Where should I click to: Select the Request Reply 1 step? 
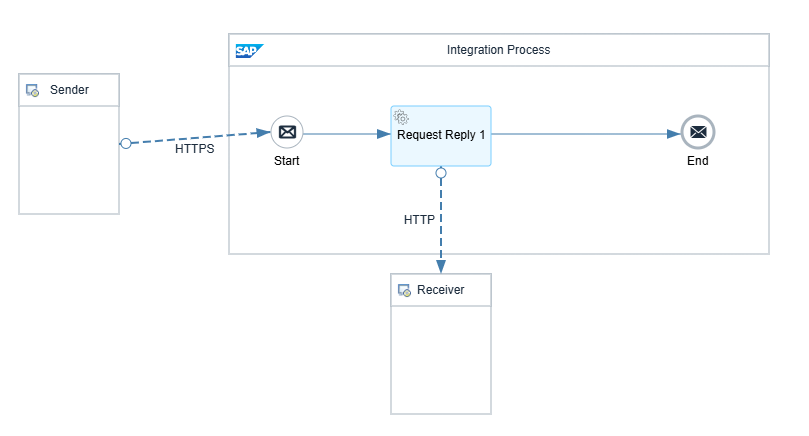coord(441,136)
